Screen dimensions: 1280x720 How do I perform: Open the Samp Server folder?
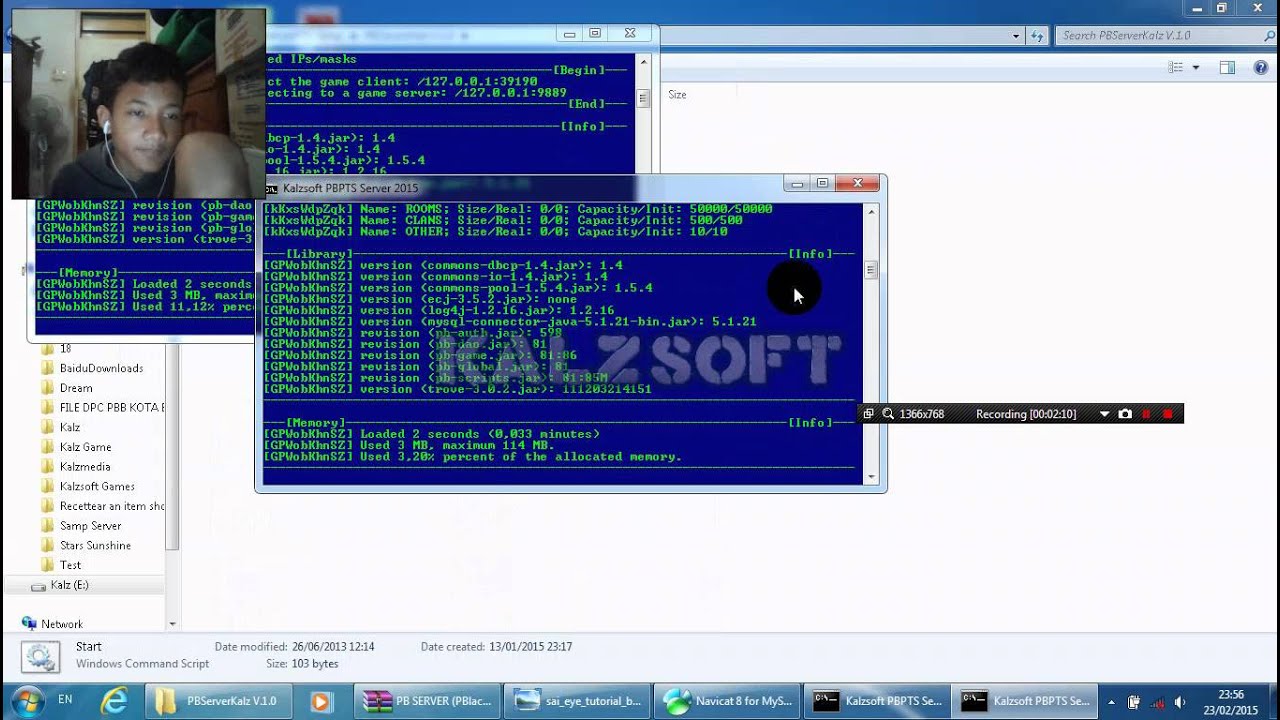90,526
